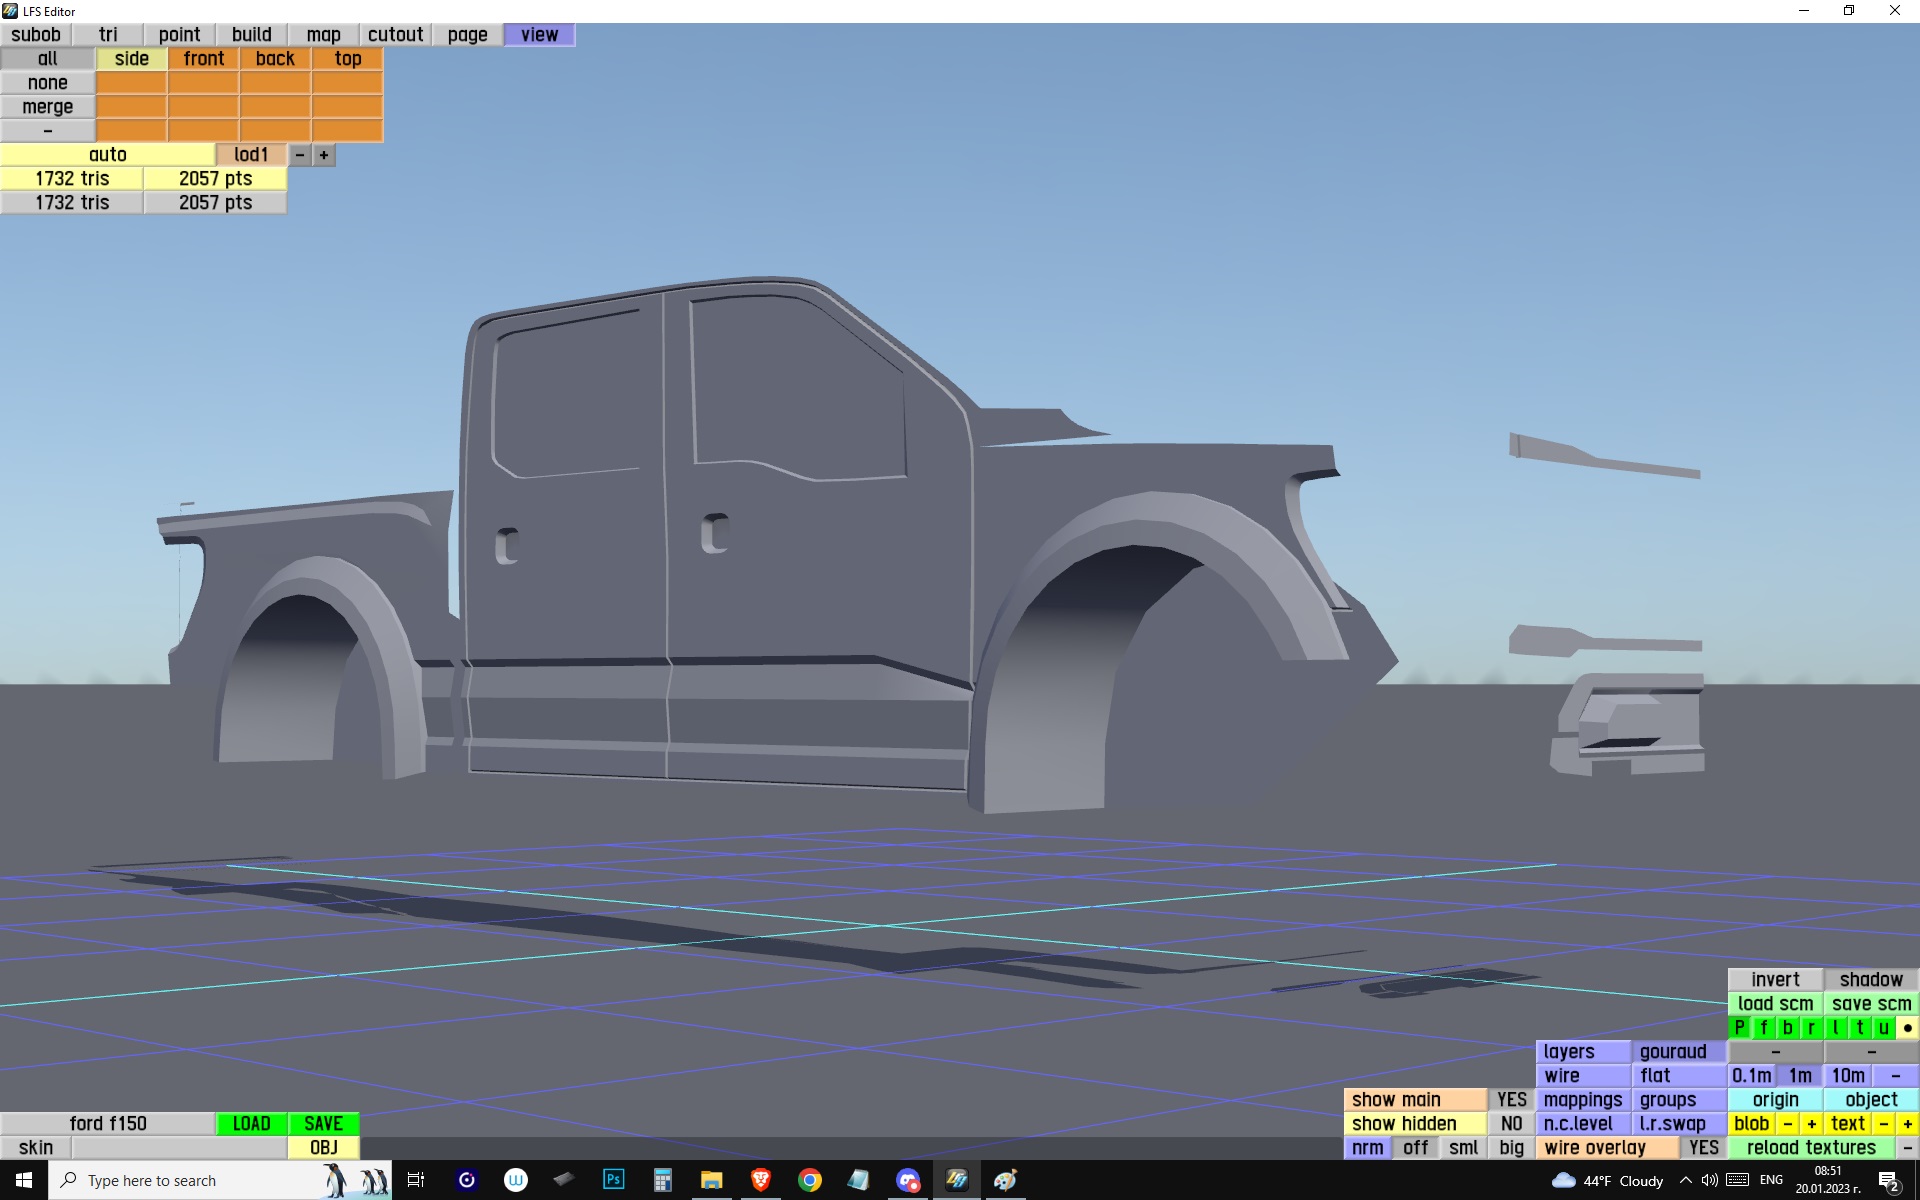This screenshot has width=1920, height=1200.
Task: Open the cutout tab
Action: pyautogui.click(x=395, y=35)
